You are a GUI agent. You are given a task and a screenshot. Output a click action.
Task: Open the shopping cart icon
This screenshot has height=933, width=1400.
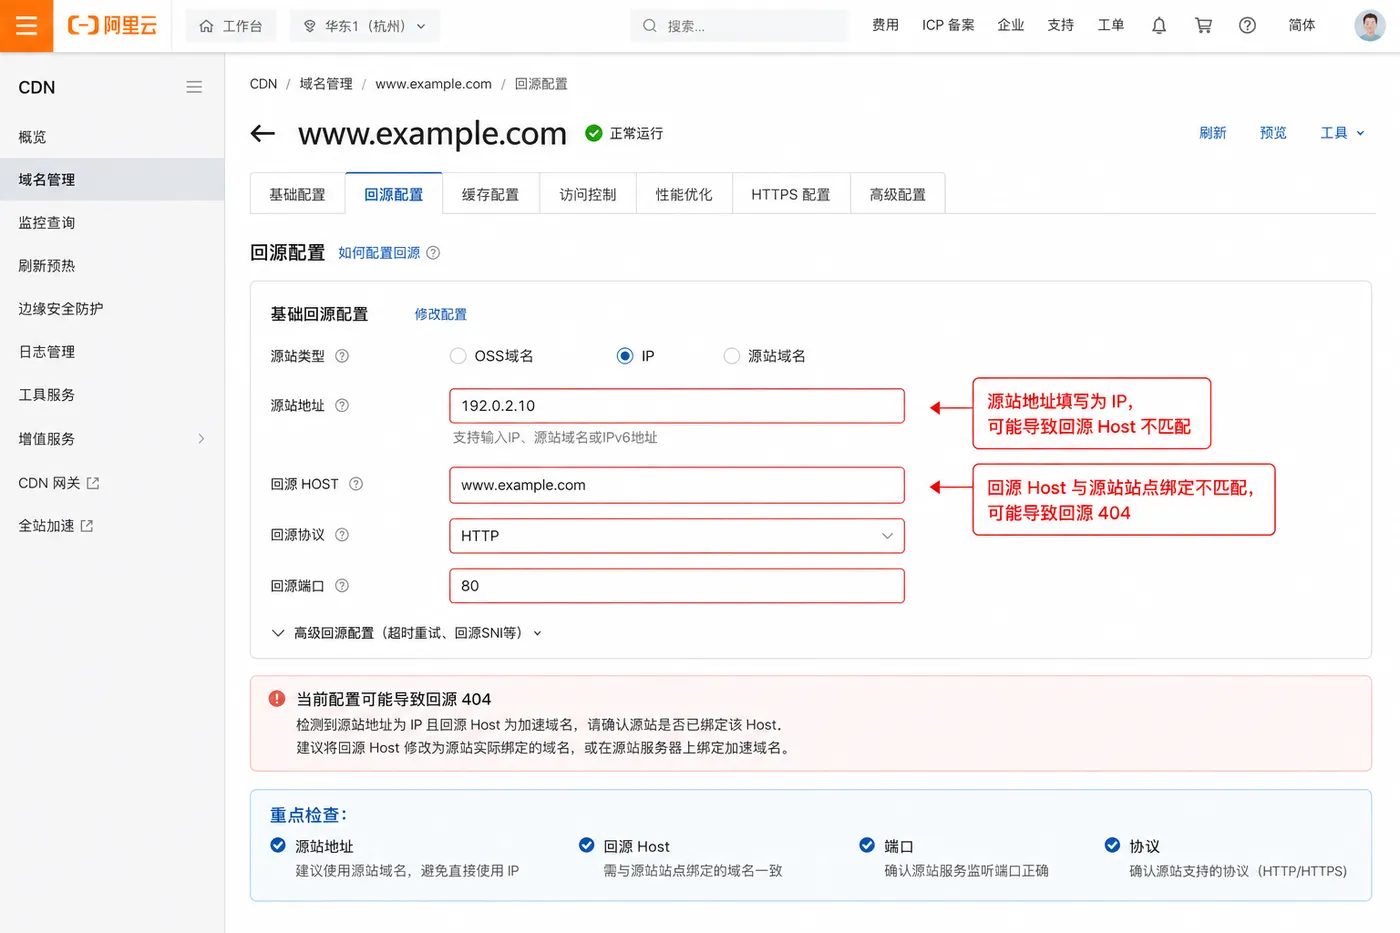tap(1203, 26)
